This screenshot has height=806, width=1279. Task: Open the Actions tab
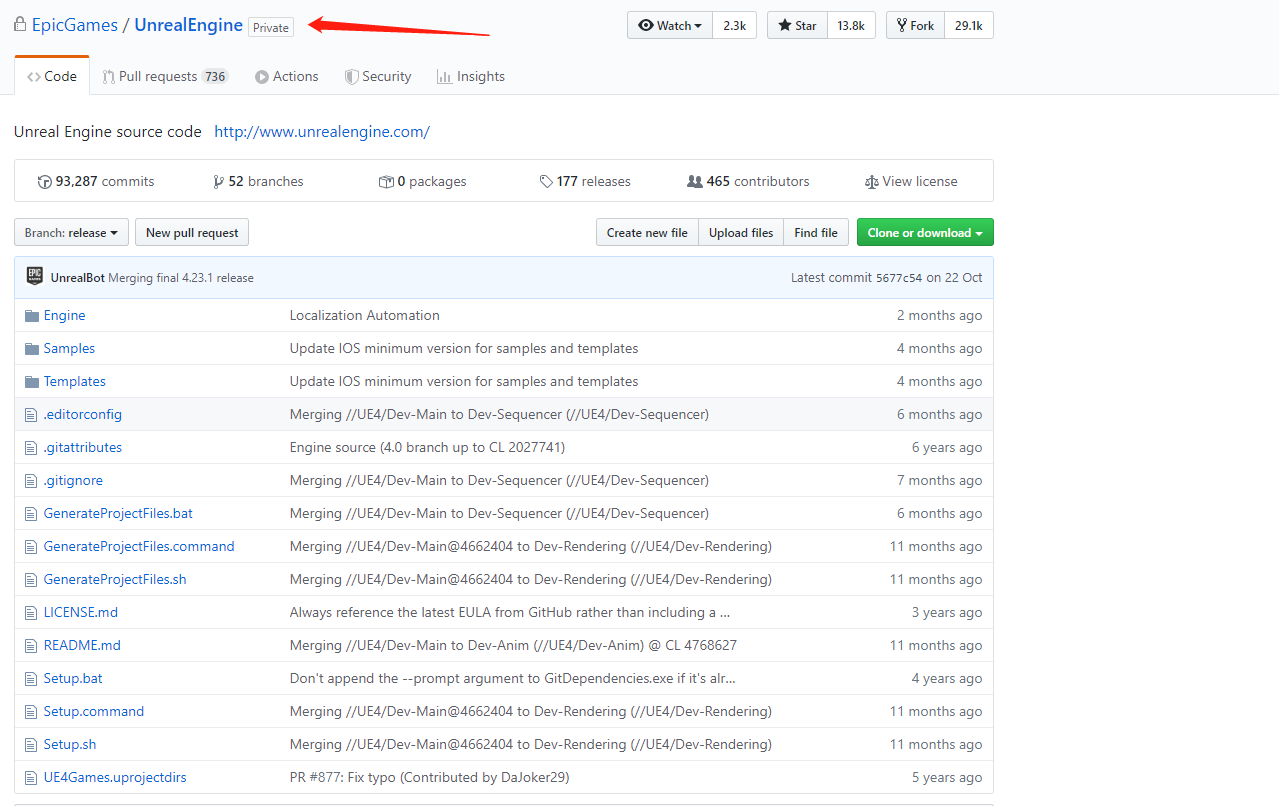pos(287,76)
